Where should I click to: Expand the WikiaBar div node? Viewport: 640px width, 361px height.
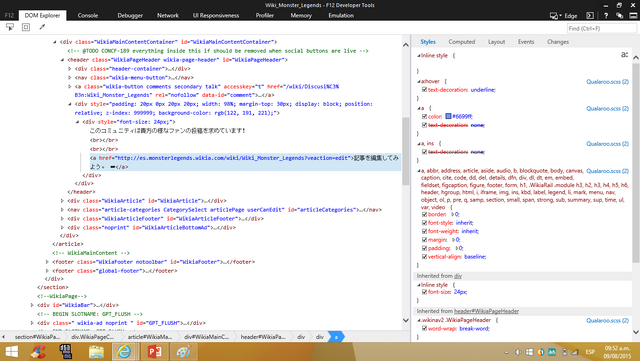point(32,305)
